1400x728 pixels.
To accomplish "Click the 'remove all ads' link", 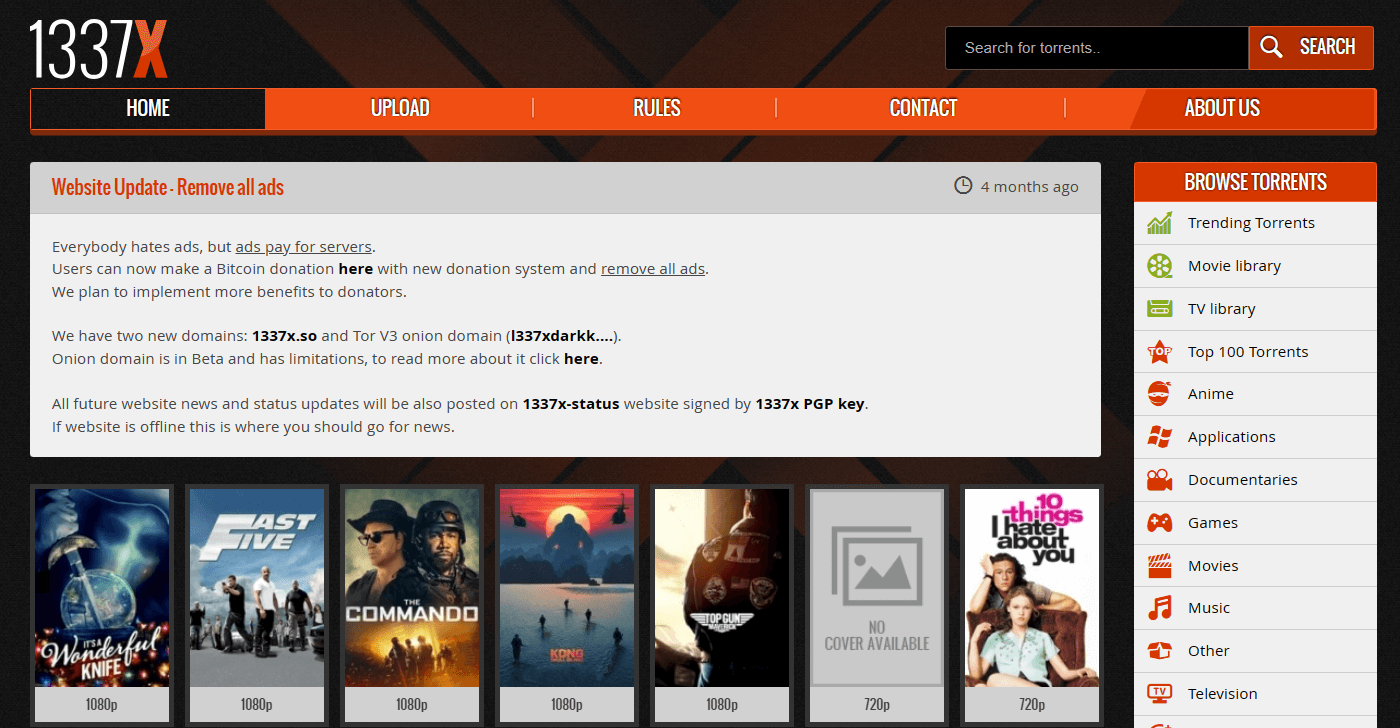I will (x=653, y=269).
